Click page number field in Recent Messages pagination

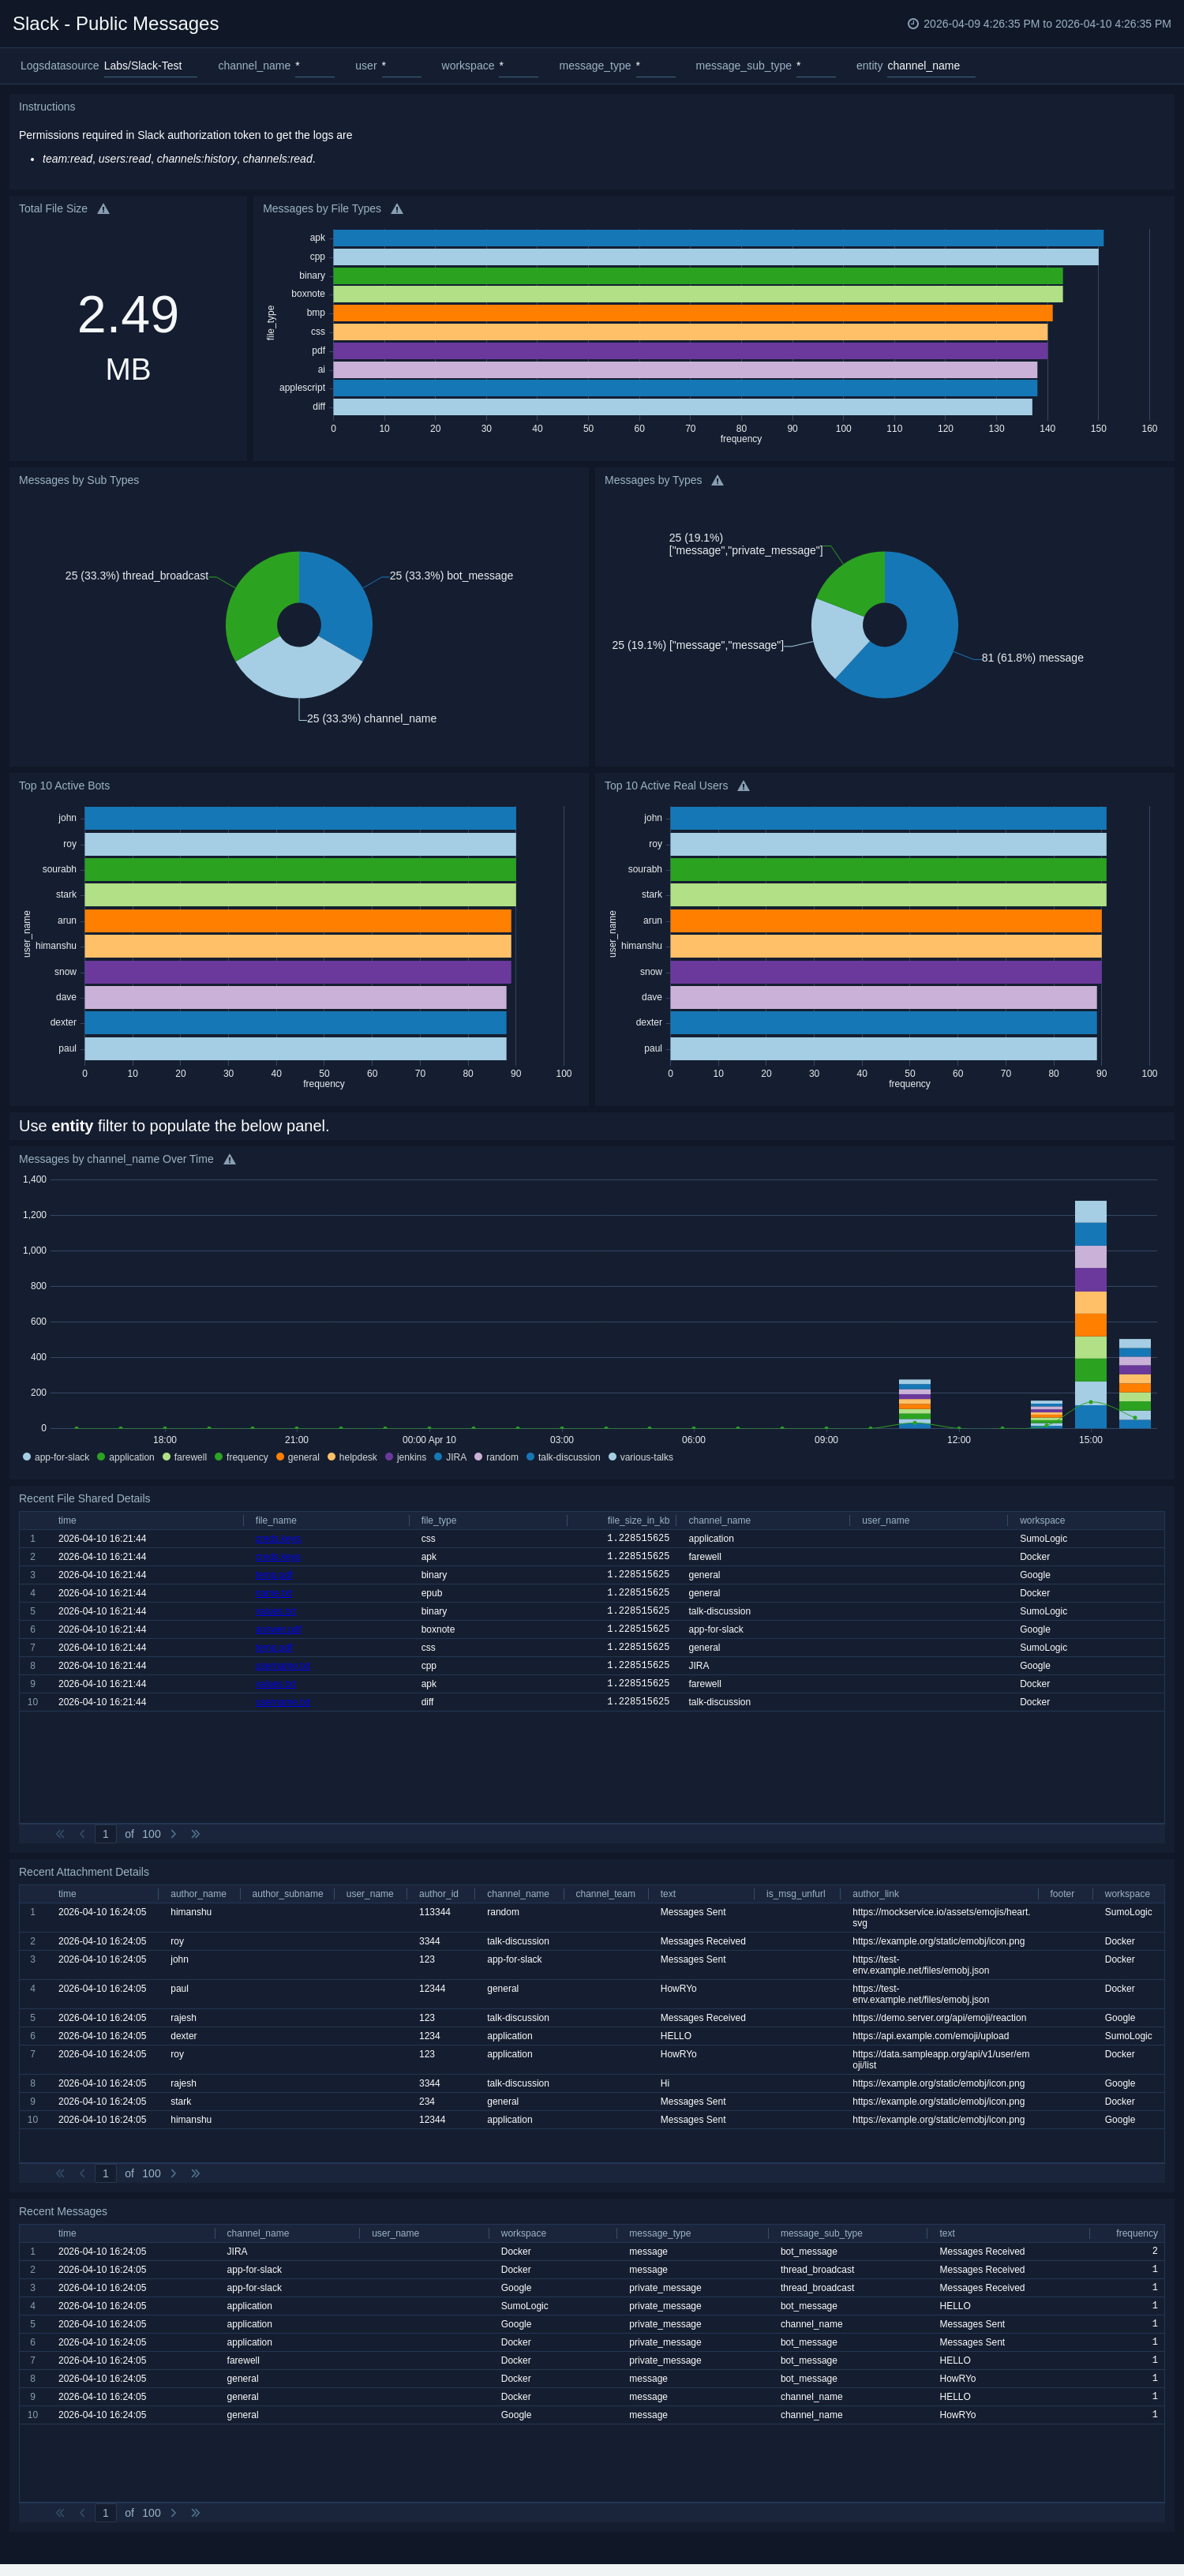(105, 2513)
